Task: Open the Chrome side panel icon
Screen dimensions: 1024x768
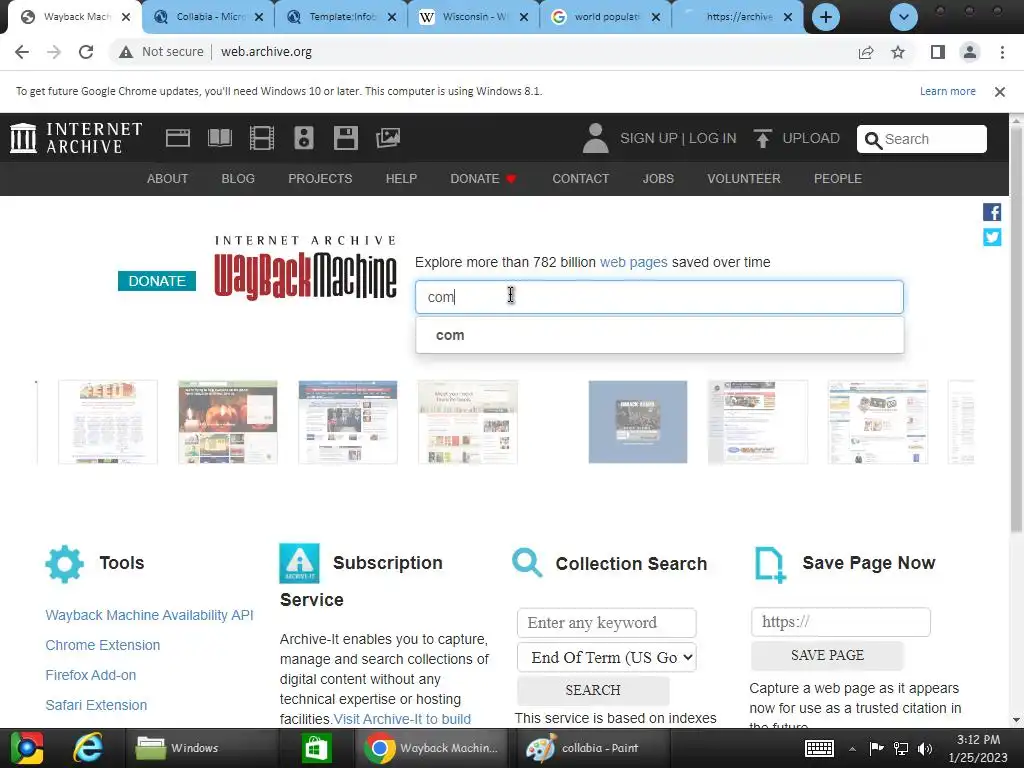Action: [938, 52]
